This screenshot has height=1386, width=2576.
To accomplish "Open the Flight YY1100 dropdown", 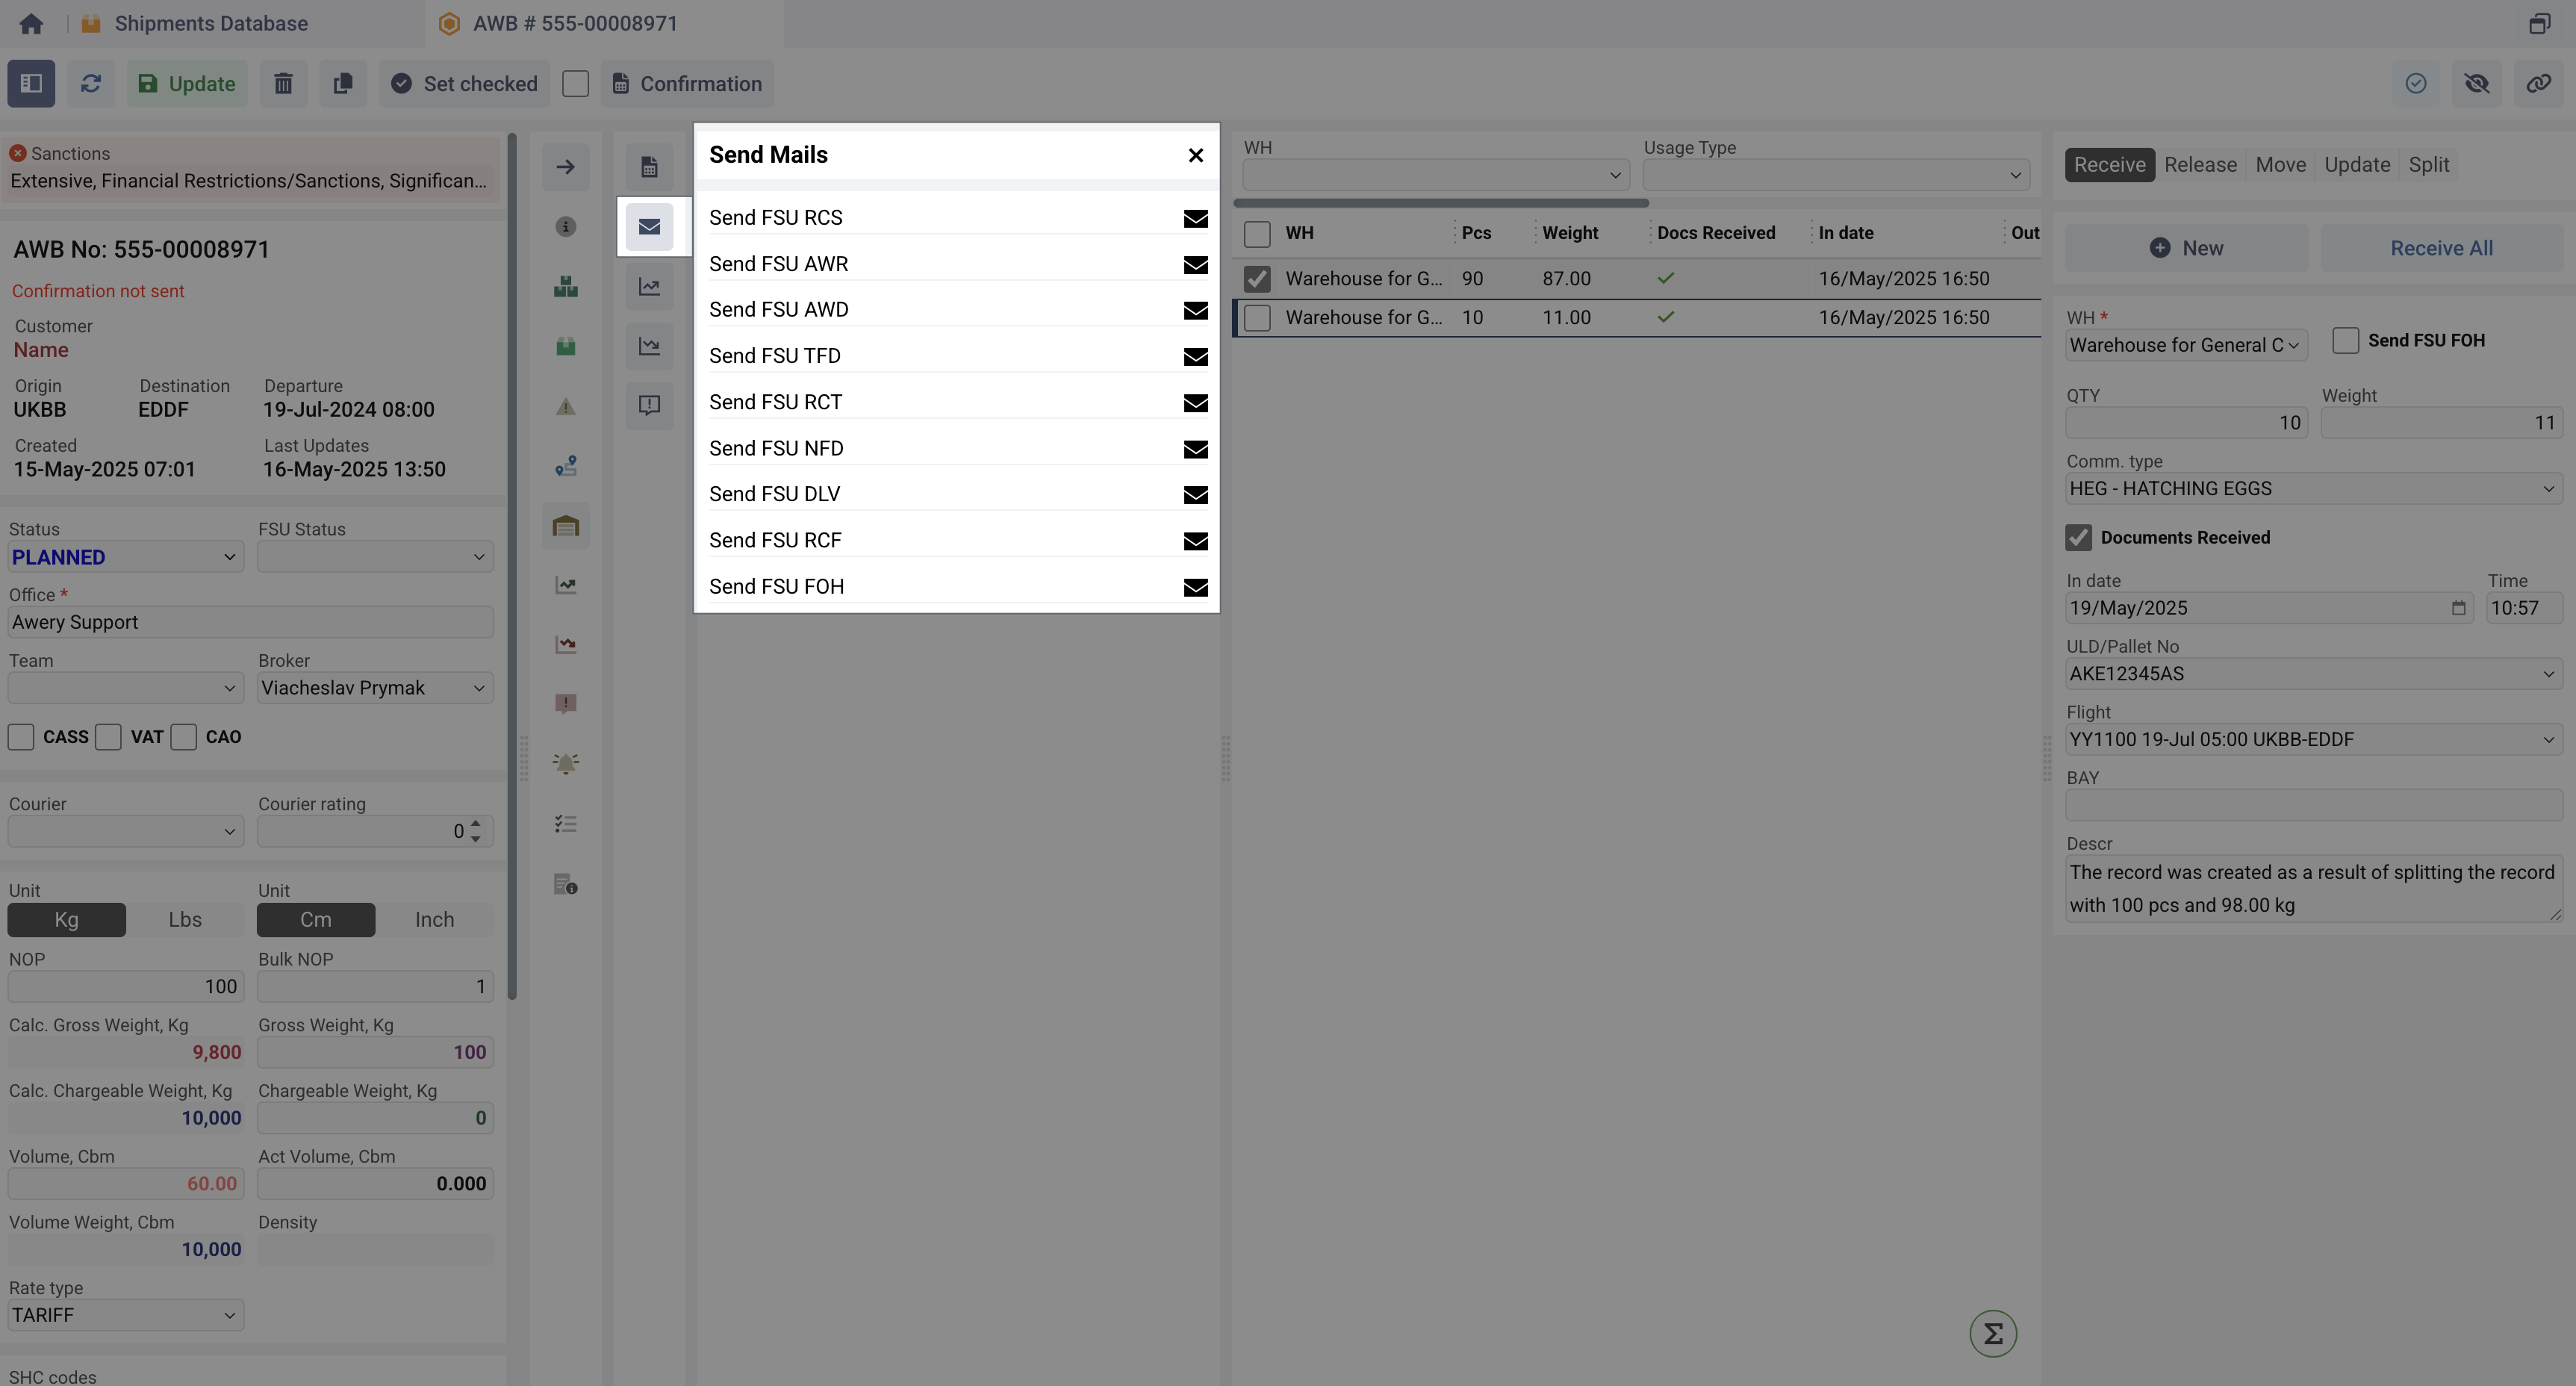I will tap(2312, 740).
